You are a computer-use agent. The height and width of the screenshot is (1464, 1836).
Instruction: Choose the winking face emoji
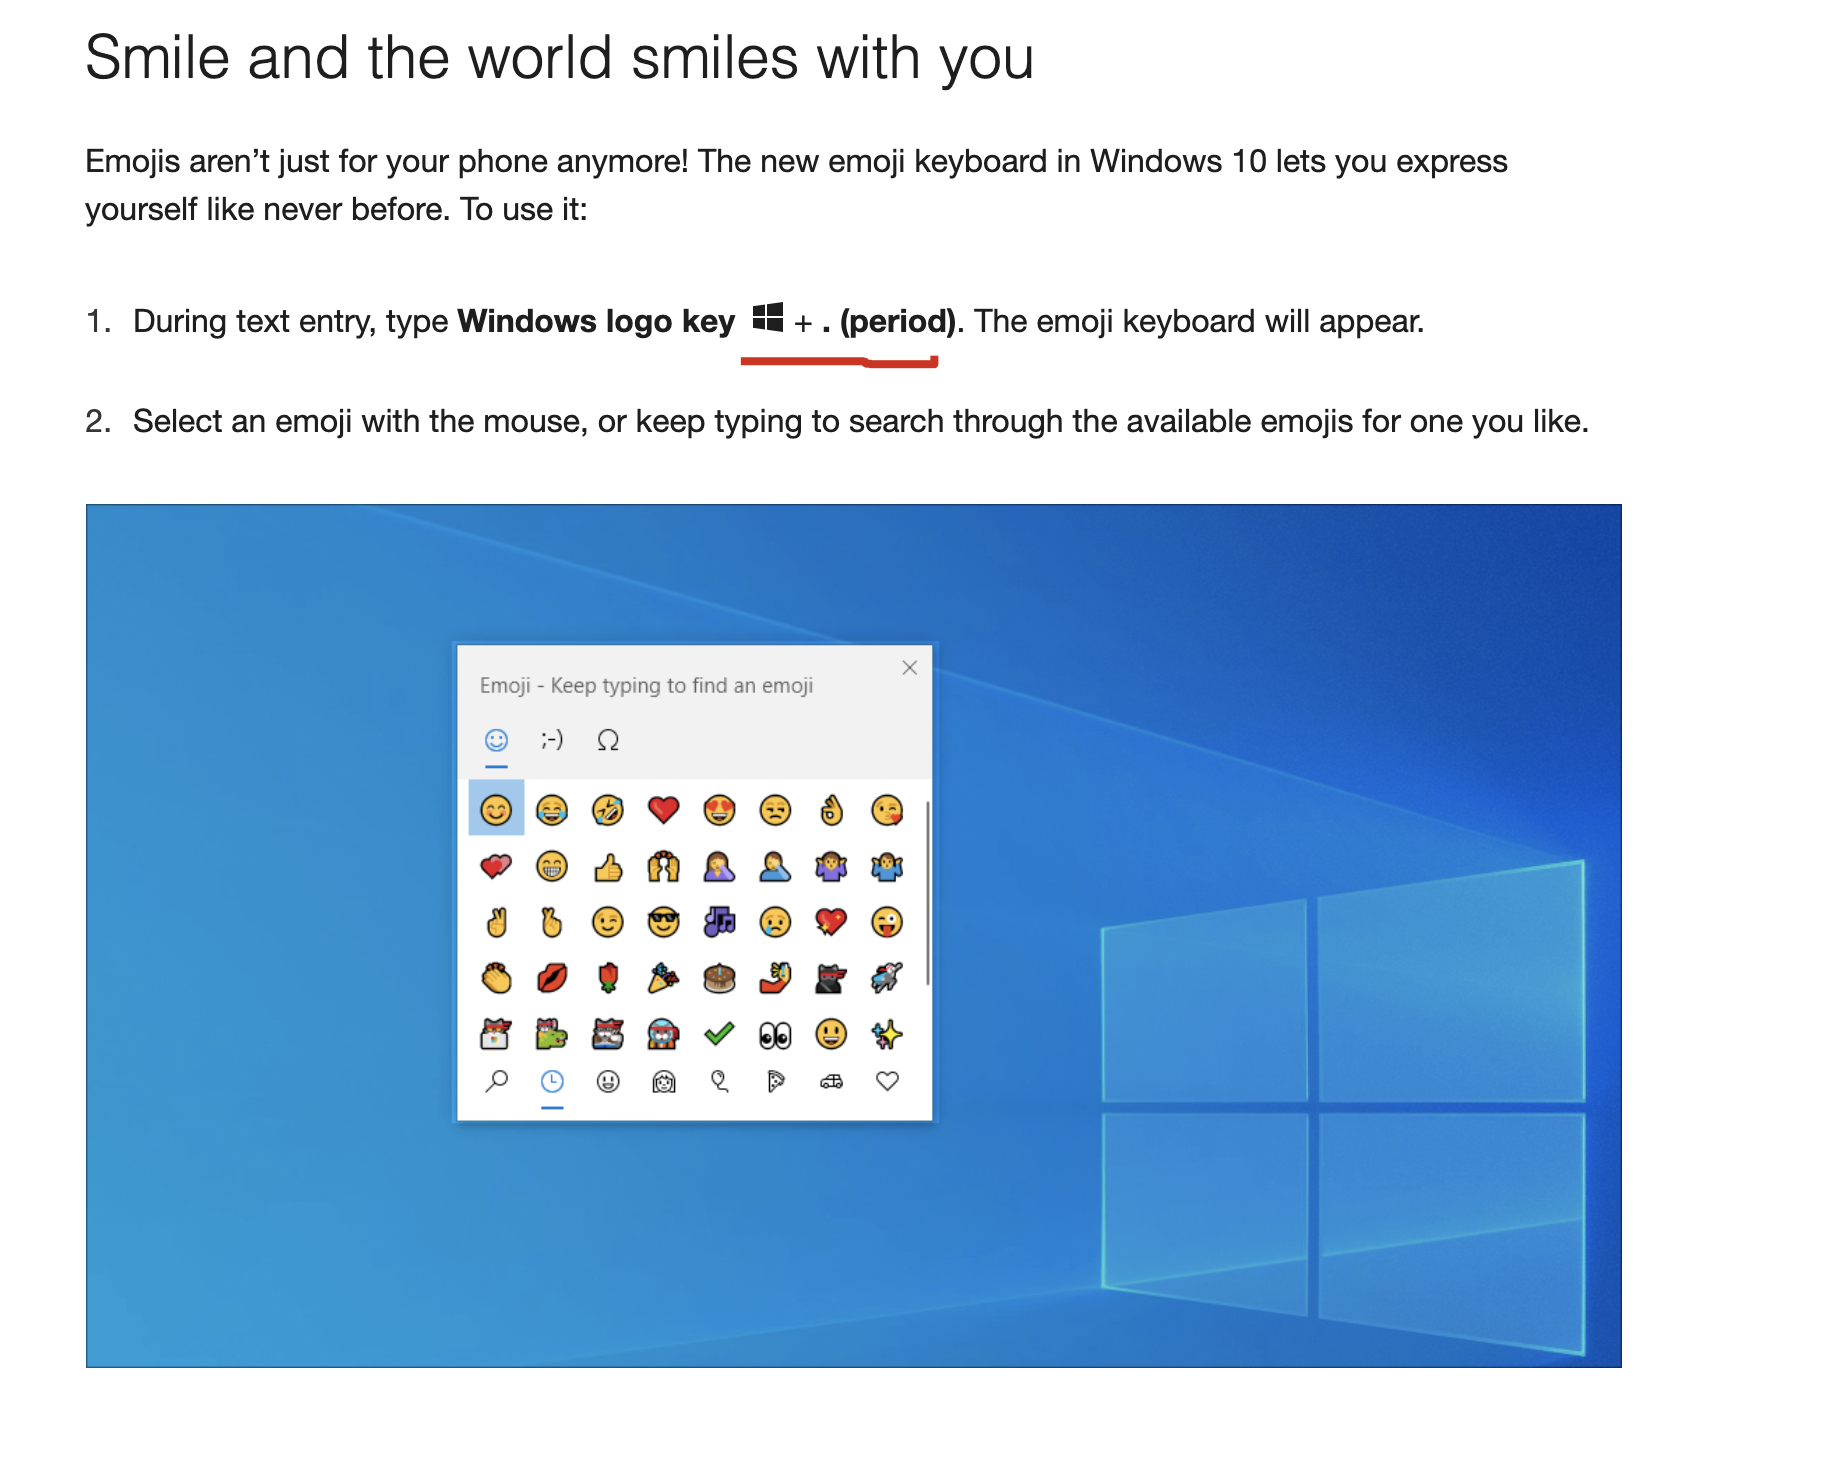608,921
